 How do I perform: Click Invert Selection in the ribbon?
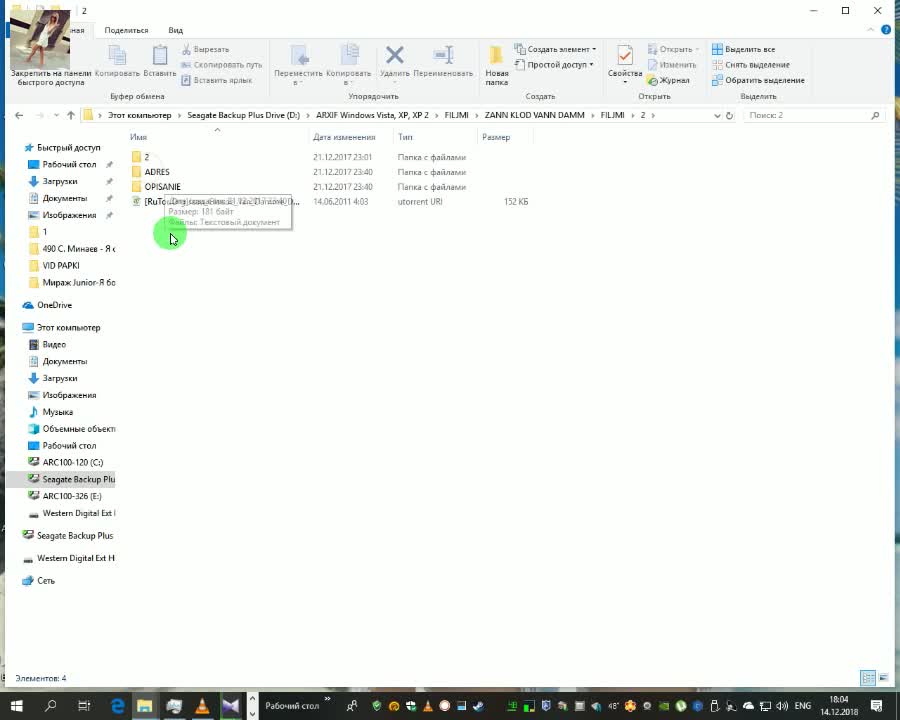click(x=757, y=80)
